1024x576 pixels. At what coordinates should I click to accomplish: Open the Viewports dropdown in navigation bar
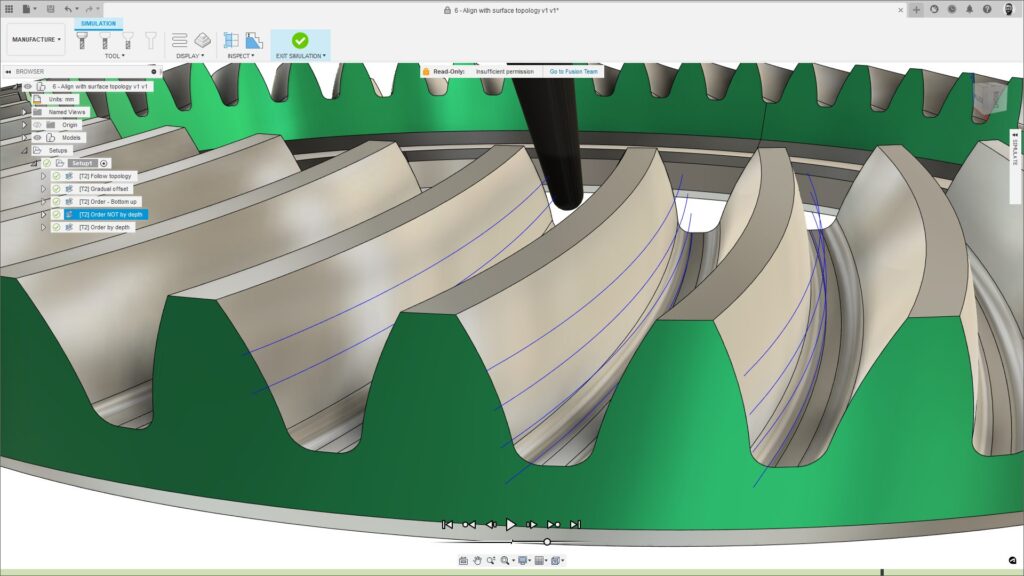click(558, 560)
